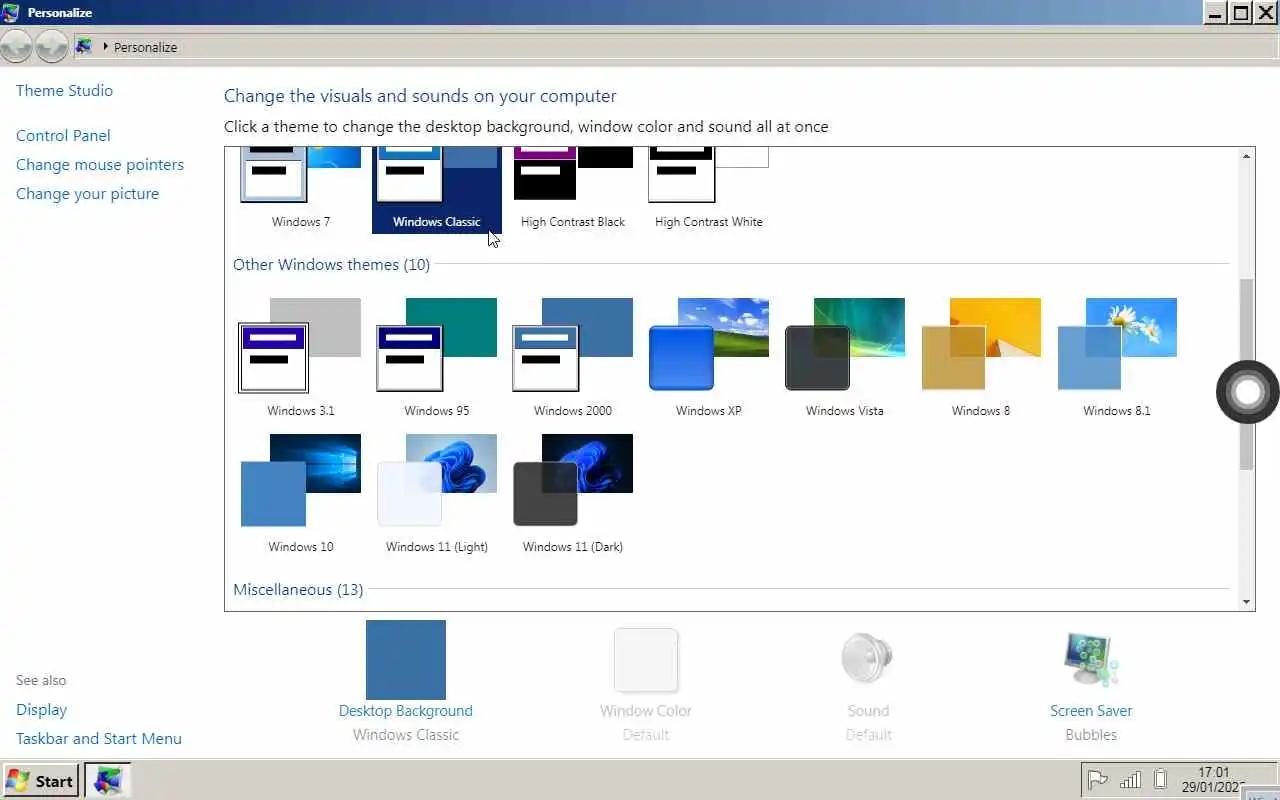Open Desktop Background settings swatch
The height and width of the screenshot is (800, 1280).
pos(406,660)
